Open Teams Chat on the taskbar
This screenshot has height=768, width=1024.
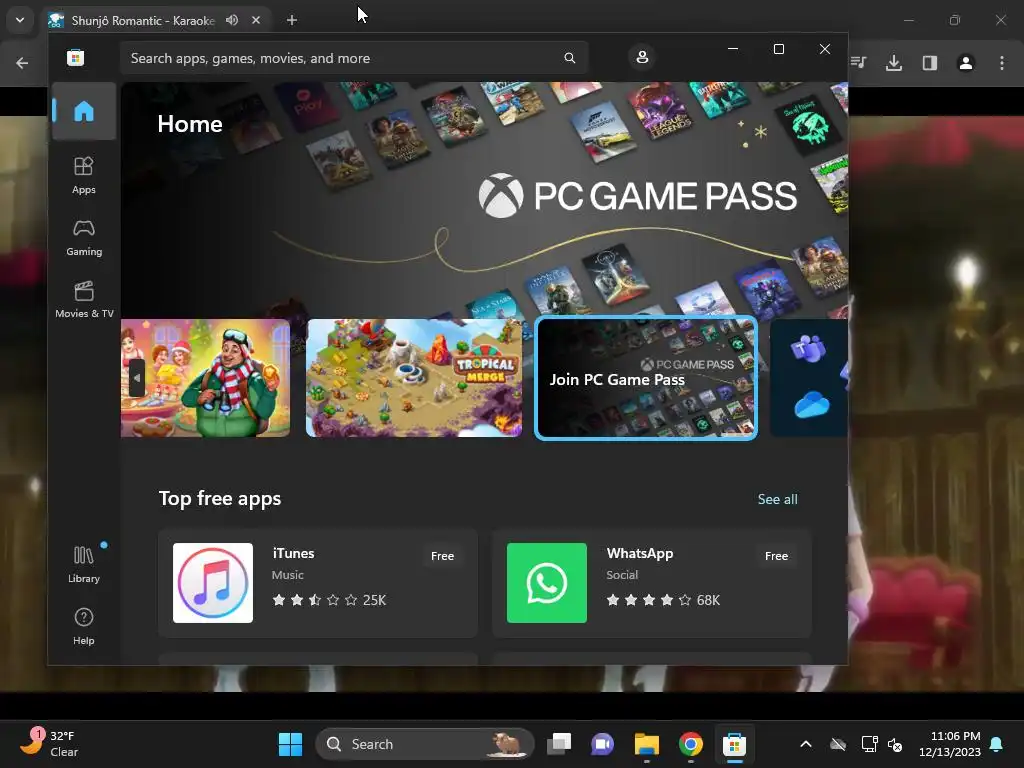[603, 744]
